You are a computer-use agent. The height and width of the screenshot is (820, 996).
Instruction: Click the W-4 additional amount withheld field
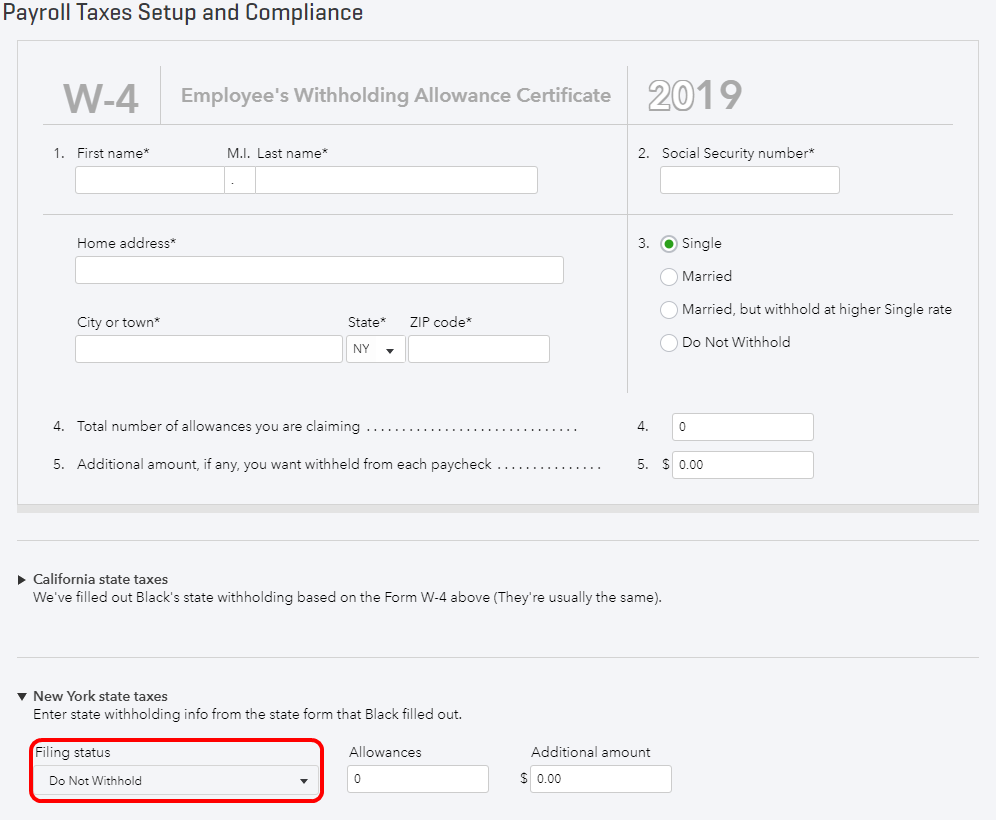click(x=742, y=465)
